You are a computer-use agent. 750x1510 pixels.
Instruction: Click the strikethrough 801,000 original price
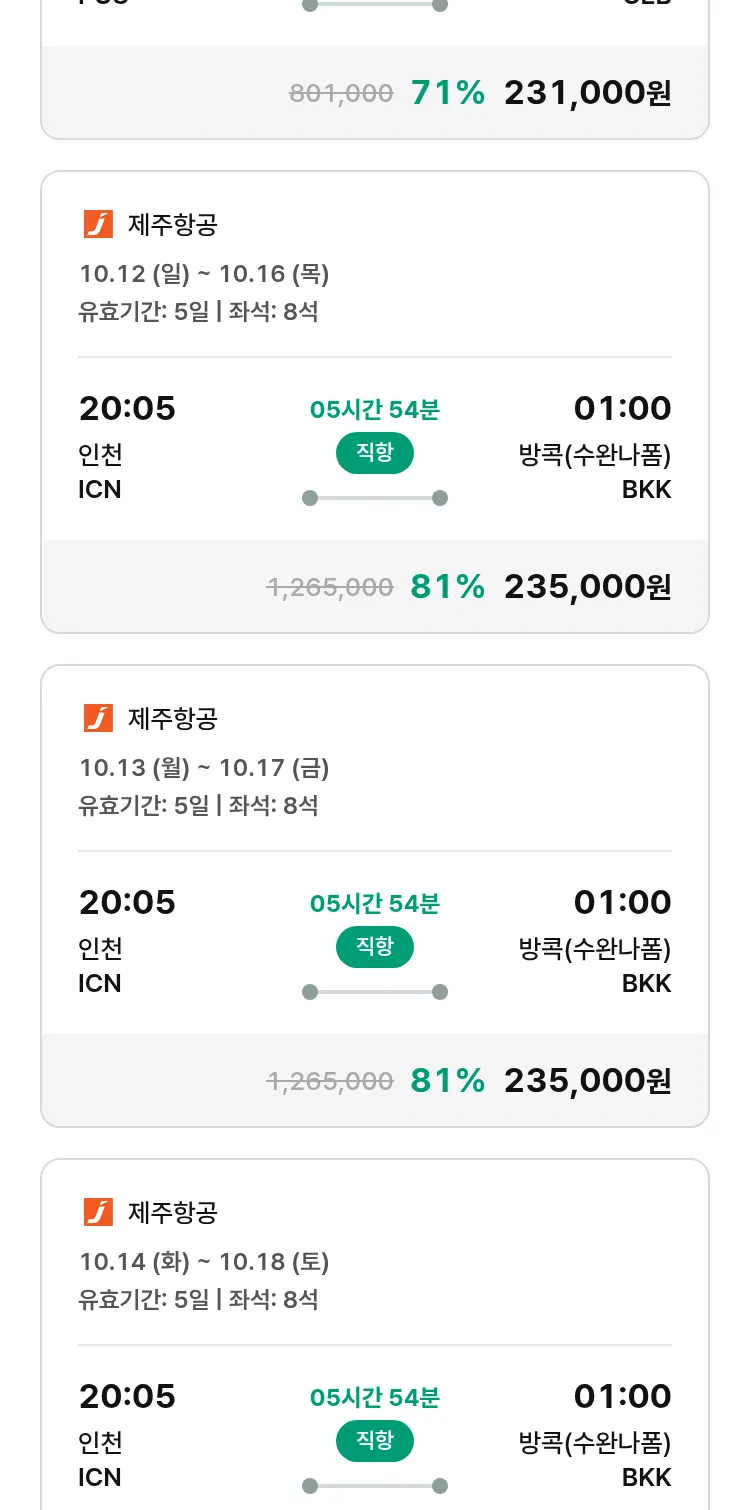click(x=341, y=94)
